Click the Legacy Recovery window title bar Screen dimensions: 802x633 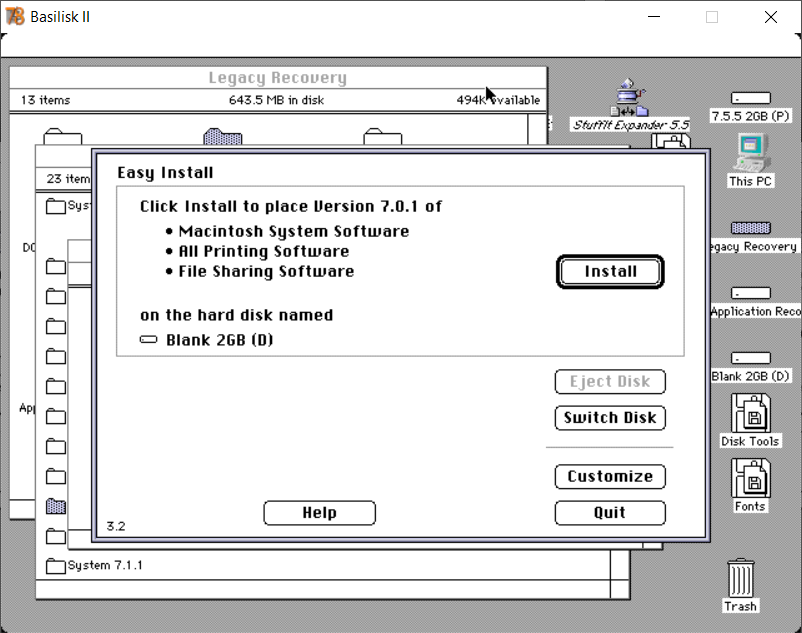pyautogui.click(x=278, y=78)
